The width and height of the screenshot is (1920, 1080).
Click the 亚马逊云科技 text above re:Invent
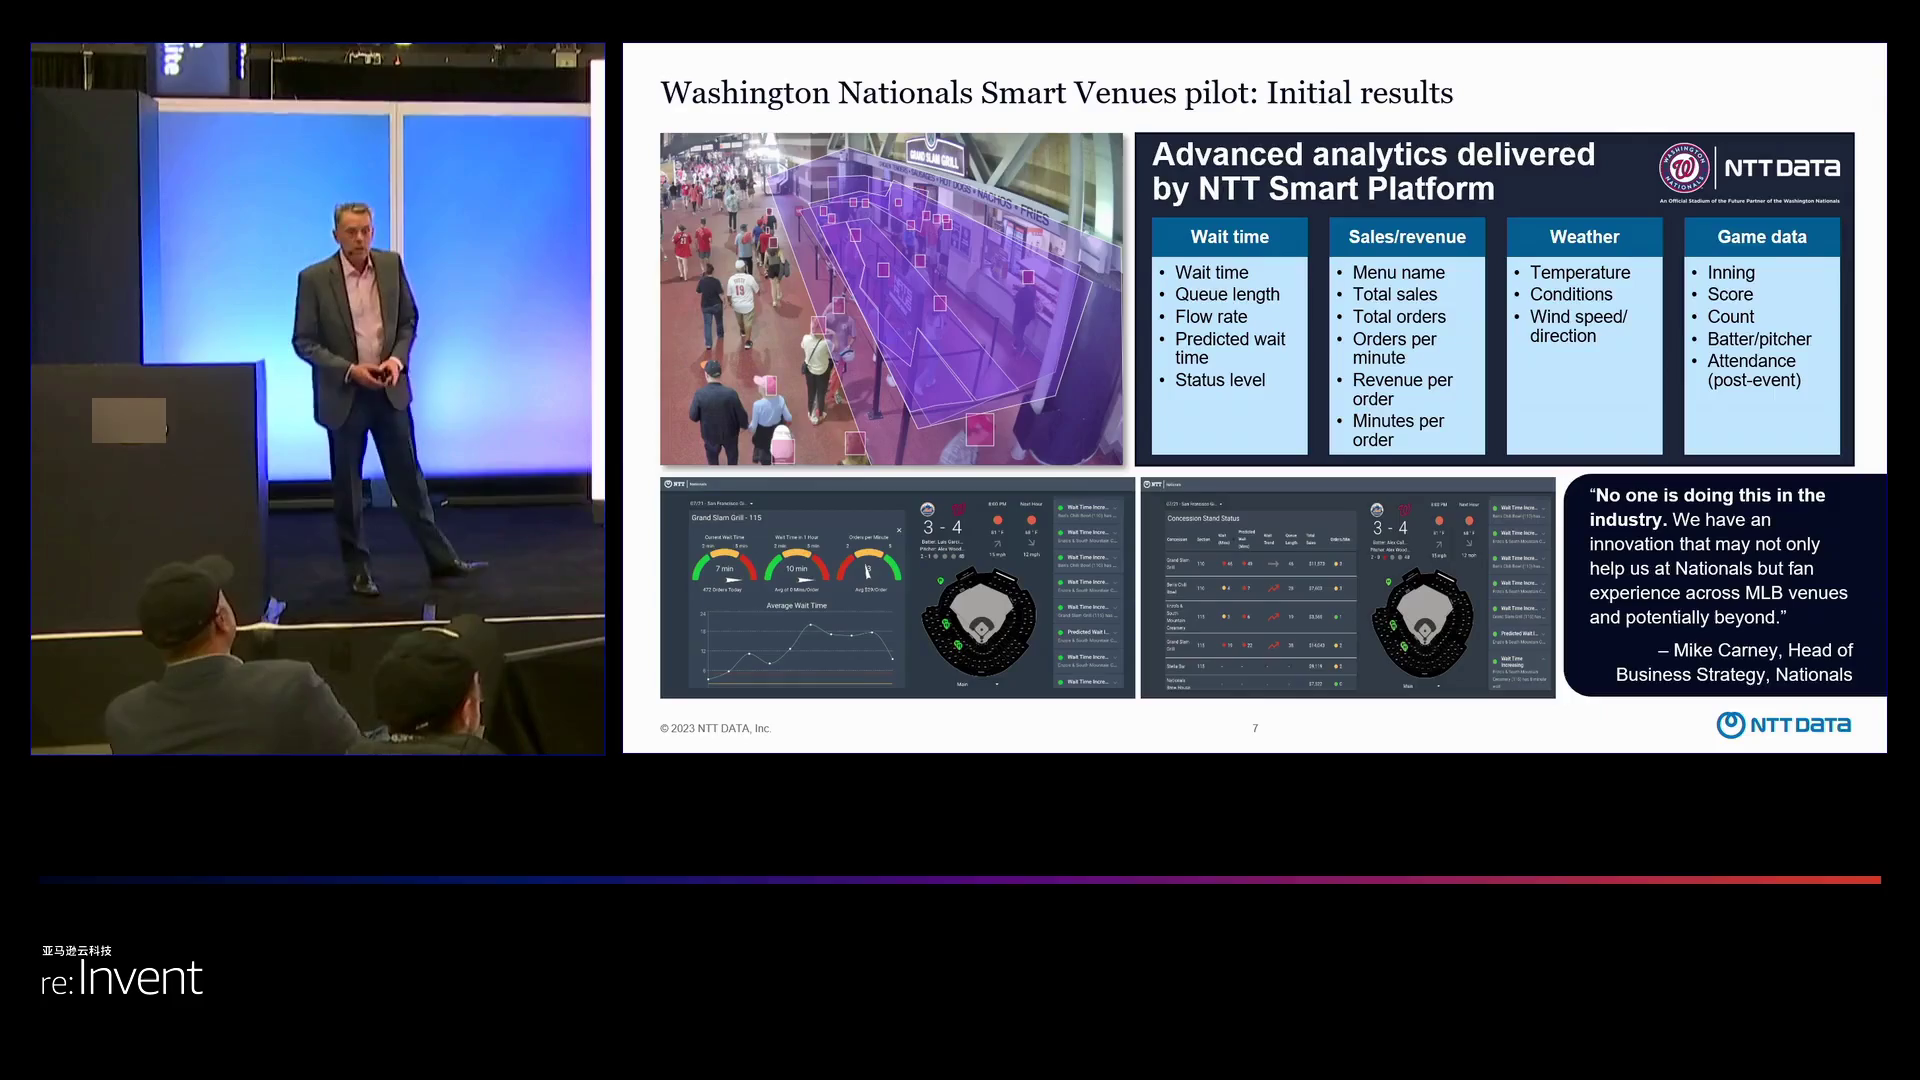tap(77, 951)
